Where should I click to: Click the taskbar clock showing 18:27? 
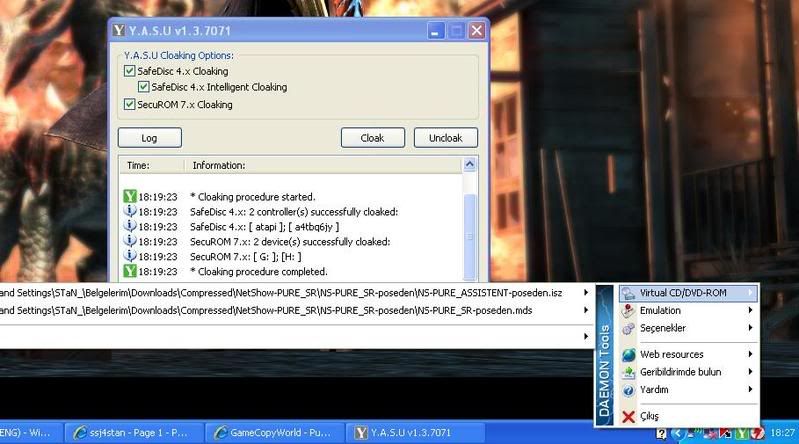[782, 433]
